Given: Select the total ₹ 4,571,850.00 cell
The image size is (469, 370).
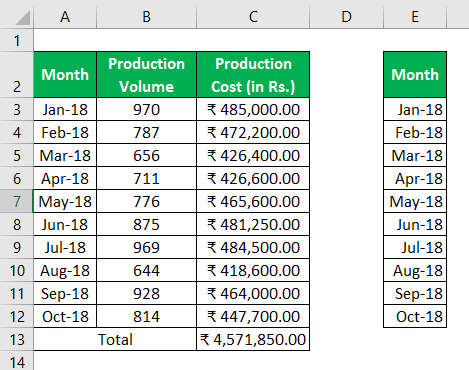Looking at the screenshot, I should 253,339.
